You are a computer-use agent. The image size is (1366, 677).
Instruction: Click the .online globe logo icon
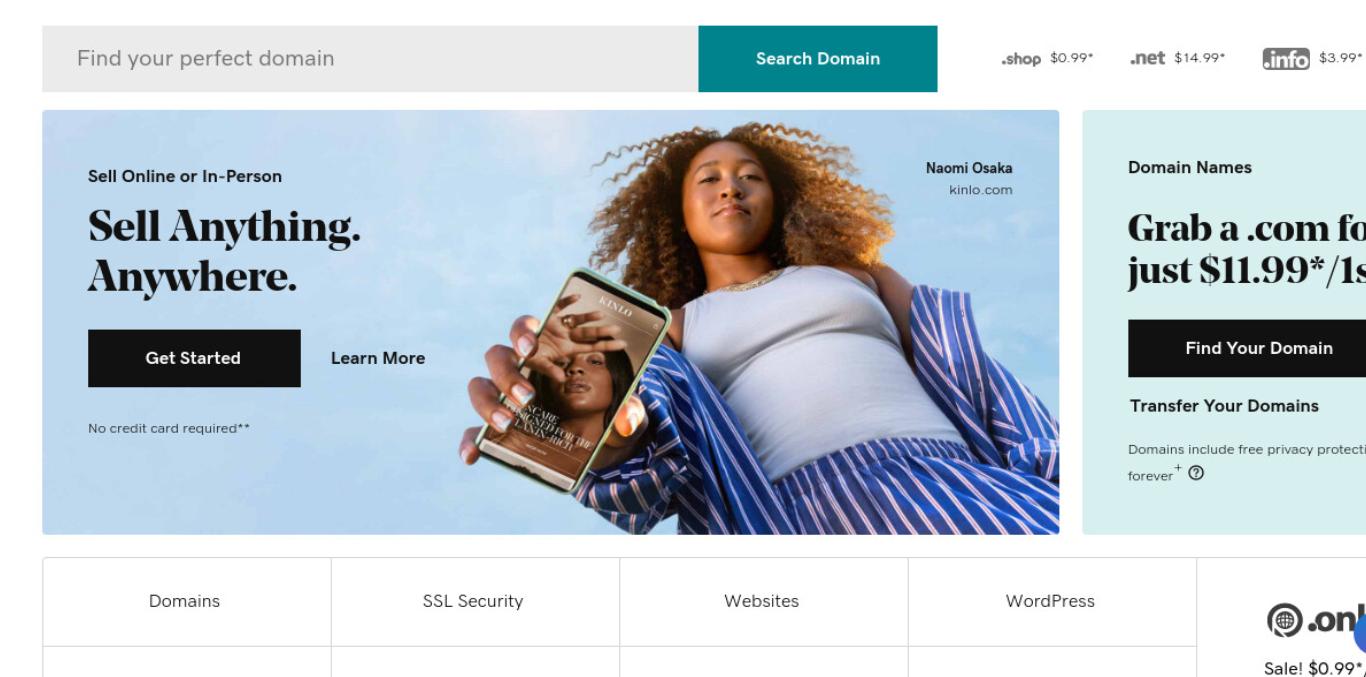pos(1283,621)
